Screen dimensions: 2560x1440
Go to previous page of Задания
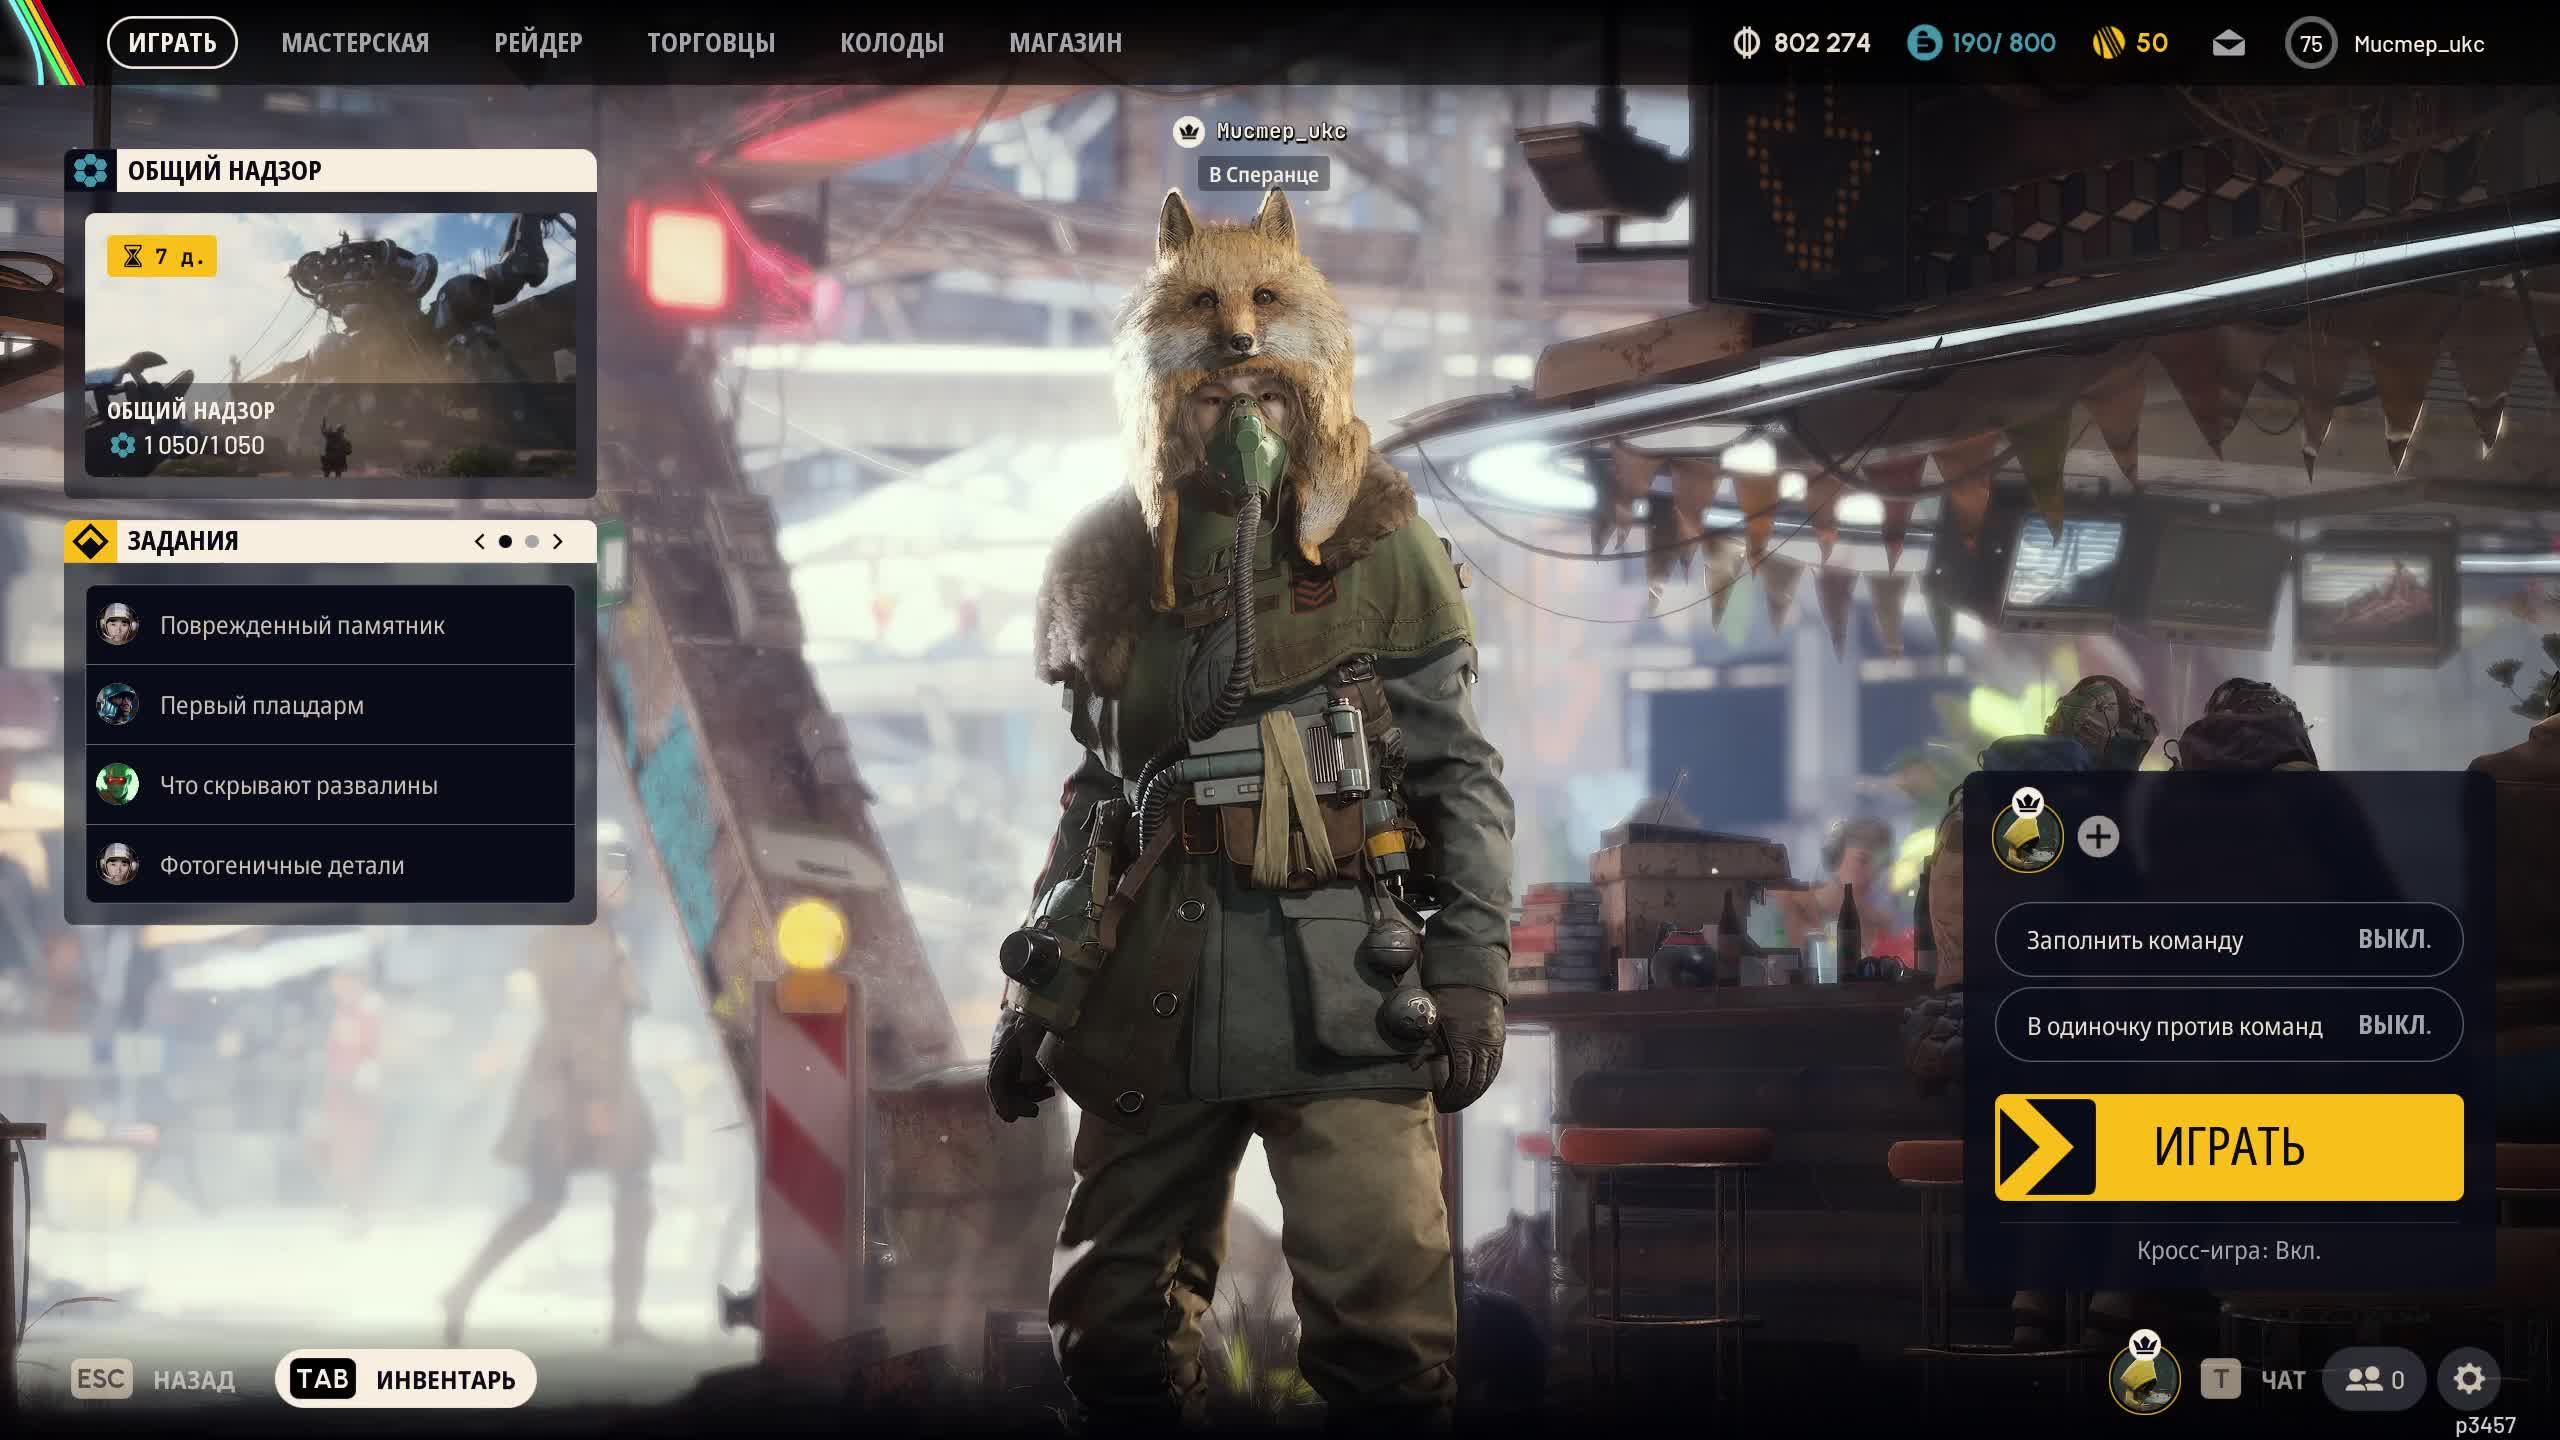click(480, 541)
